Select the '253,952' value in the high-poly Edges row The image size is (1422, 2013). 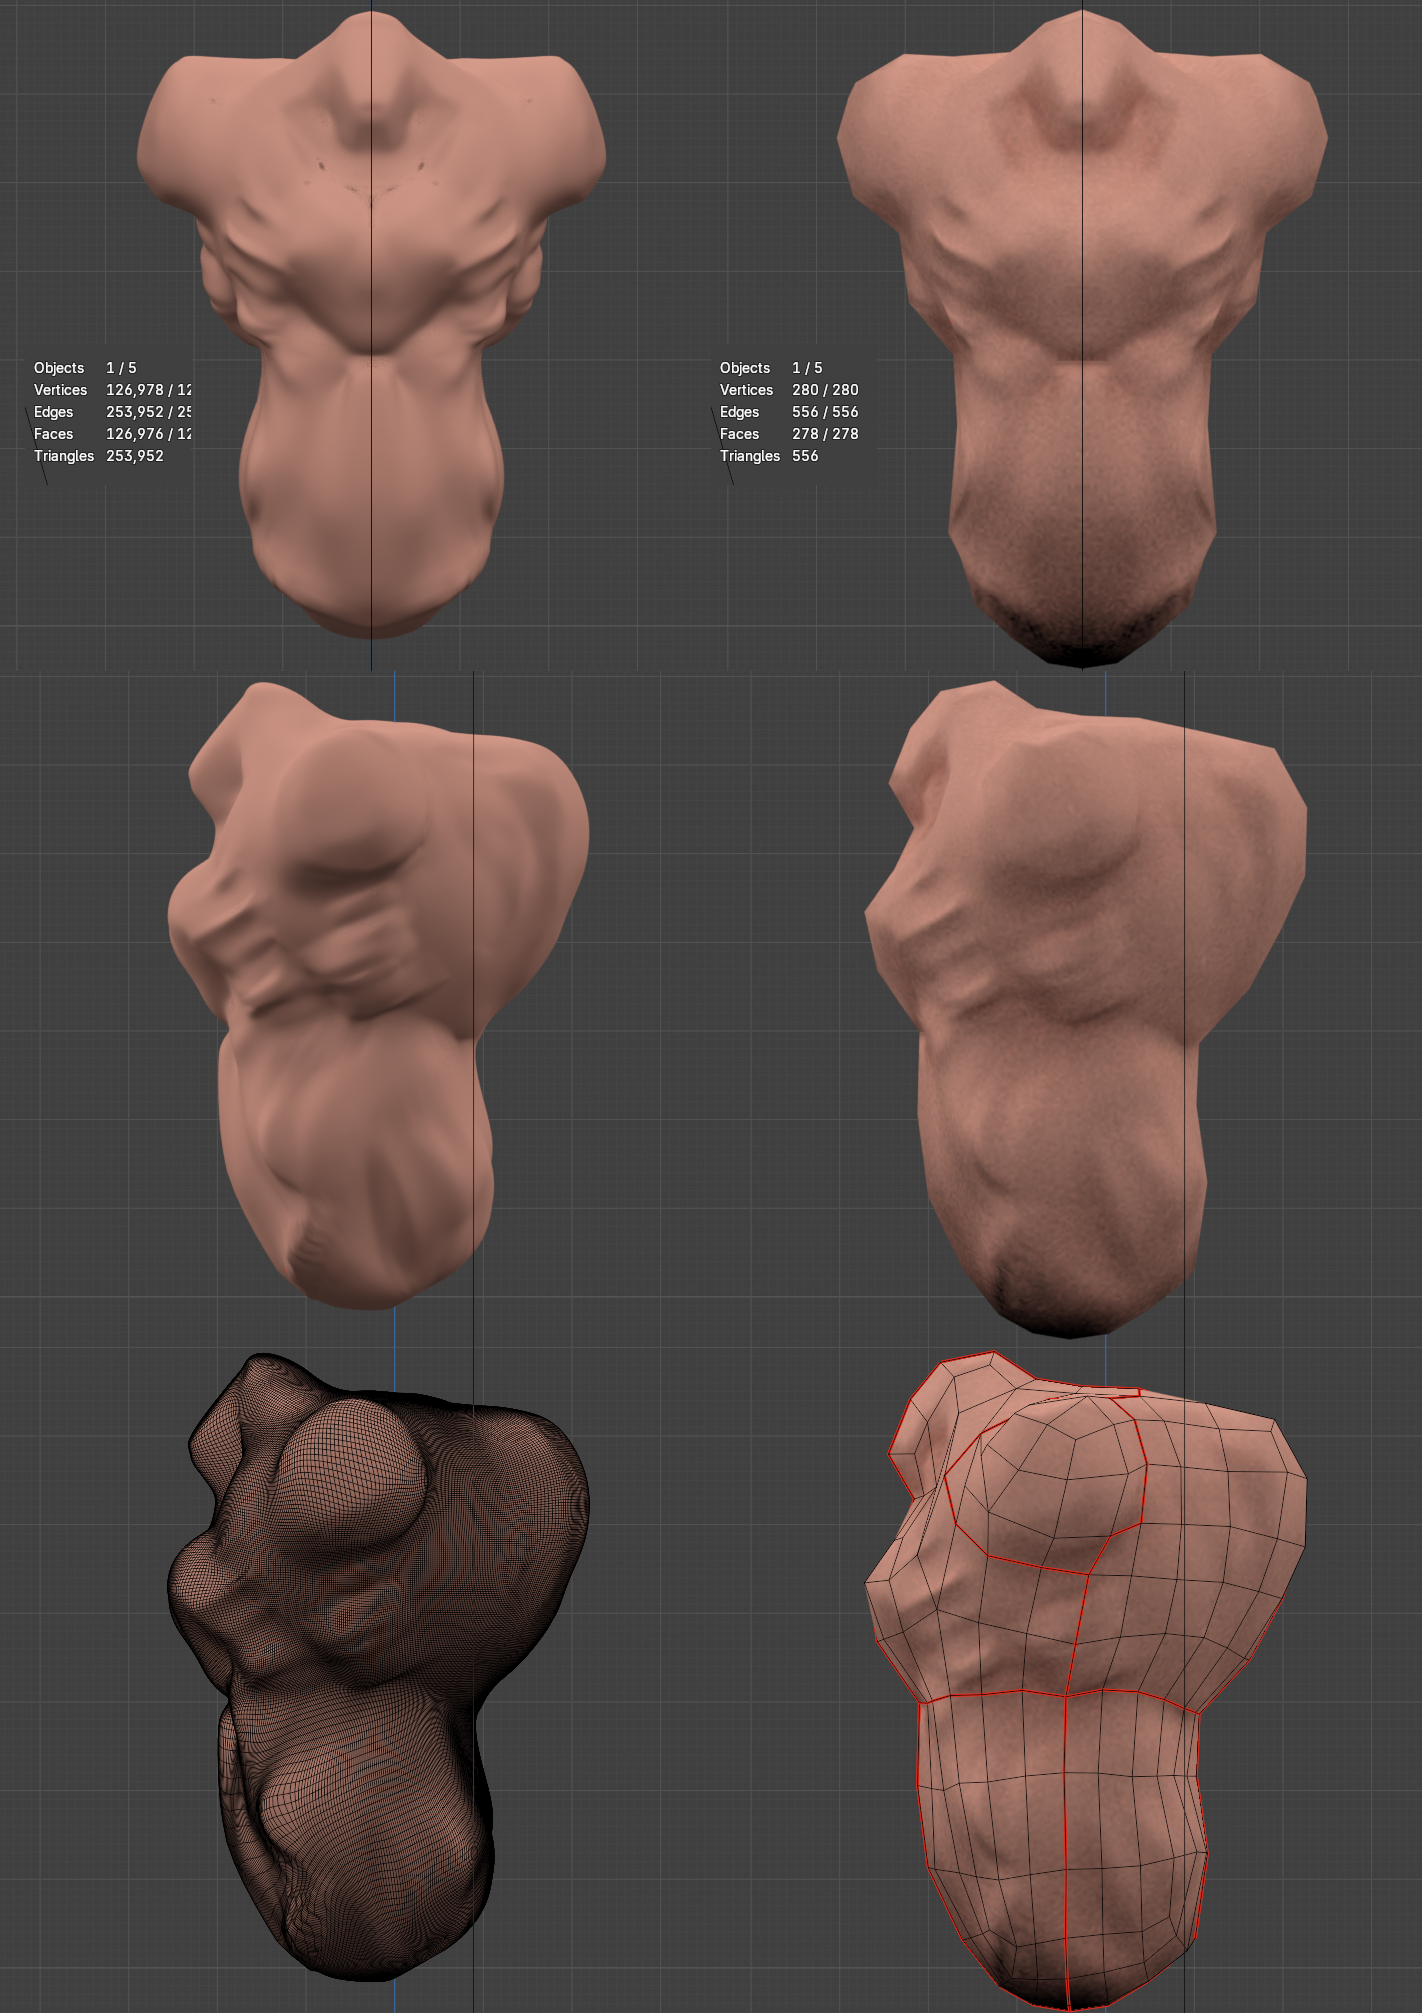[x=134, y=412]
